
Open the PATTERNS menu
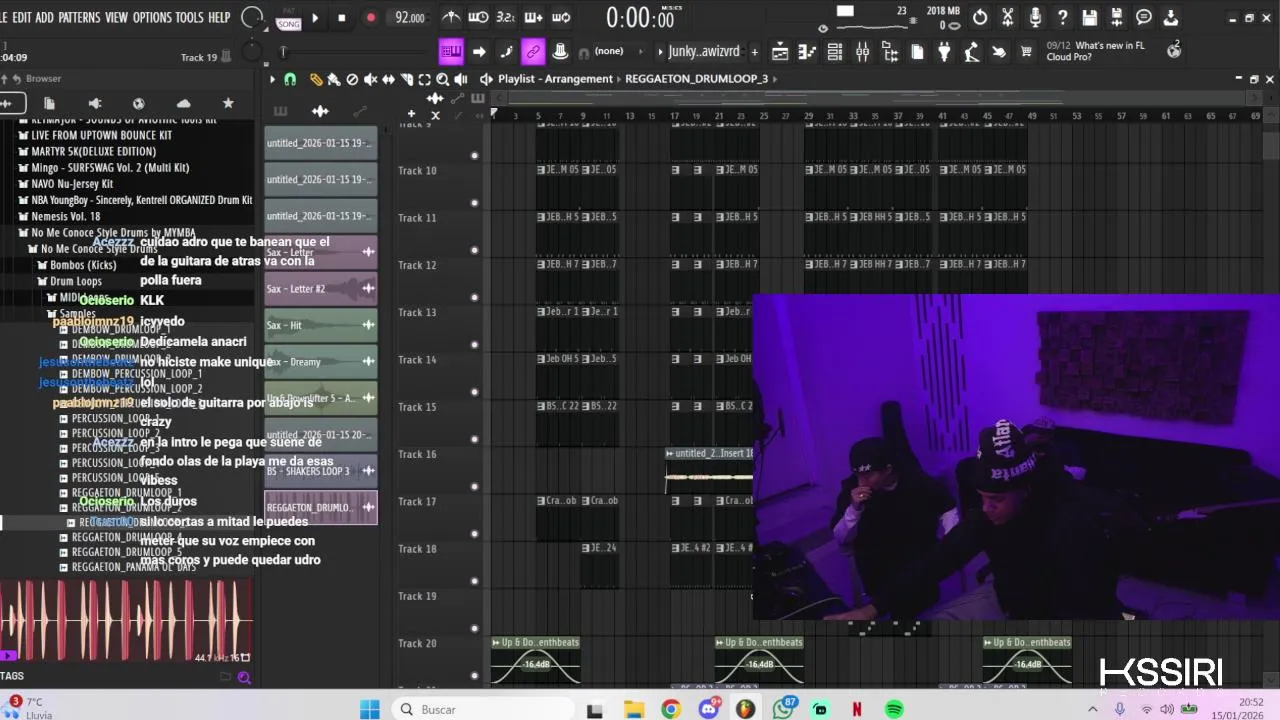click(x=79, y=18)
